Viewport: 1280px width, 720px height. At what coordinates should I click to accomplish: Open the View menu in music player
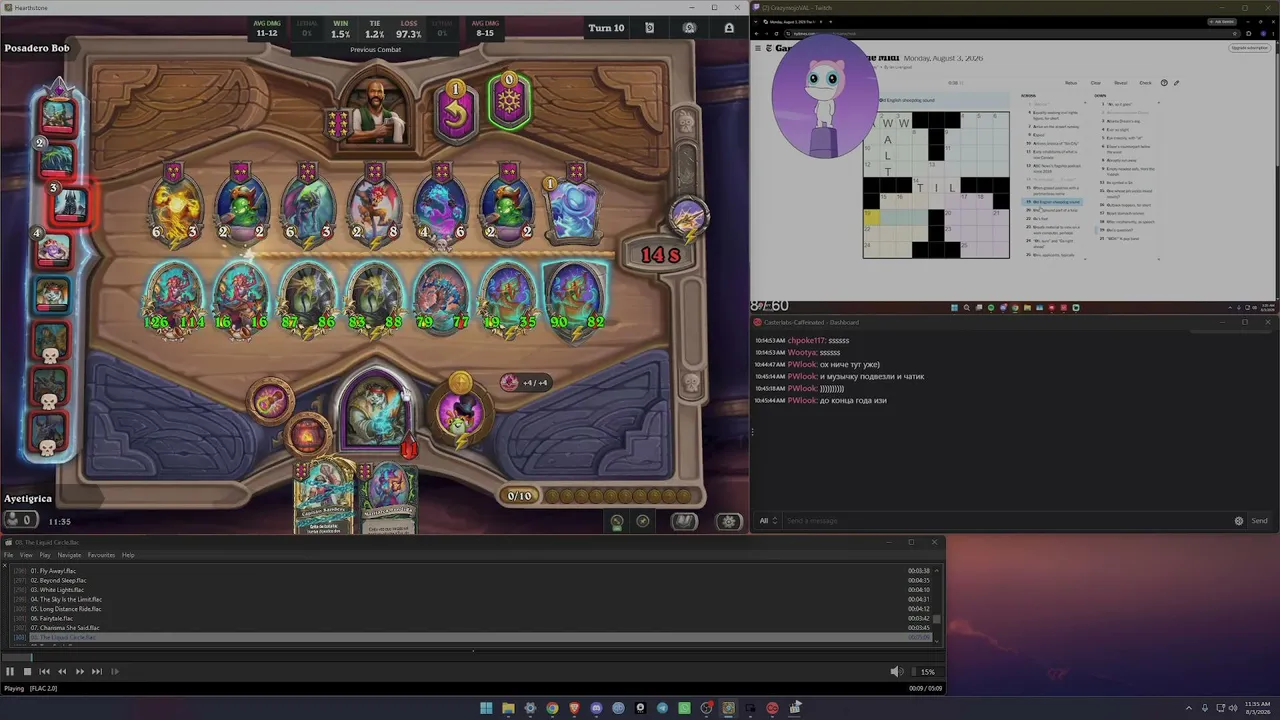[26, 555]
